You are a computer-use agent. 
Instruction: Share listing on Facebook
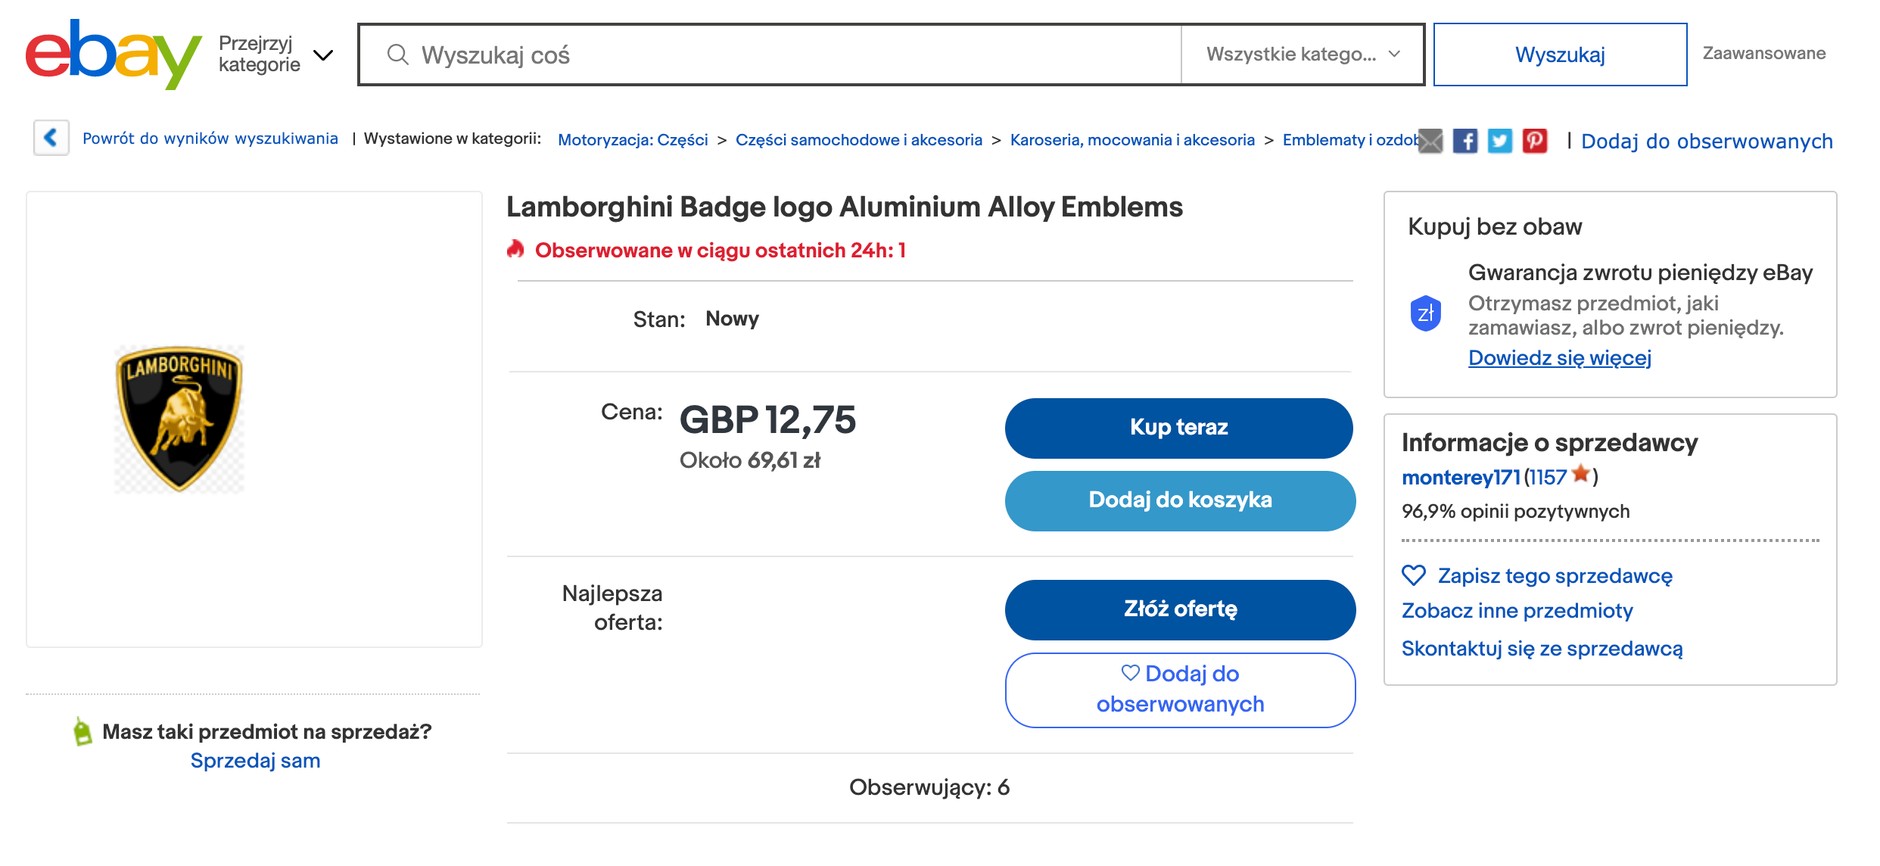pos(1465,141)
